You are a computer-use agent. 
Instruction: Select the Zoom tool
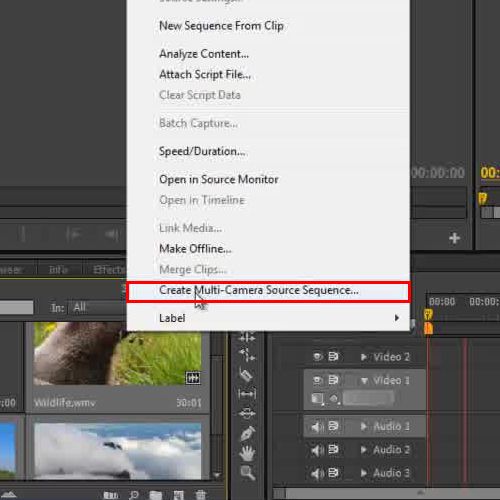tap(248, 473)
